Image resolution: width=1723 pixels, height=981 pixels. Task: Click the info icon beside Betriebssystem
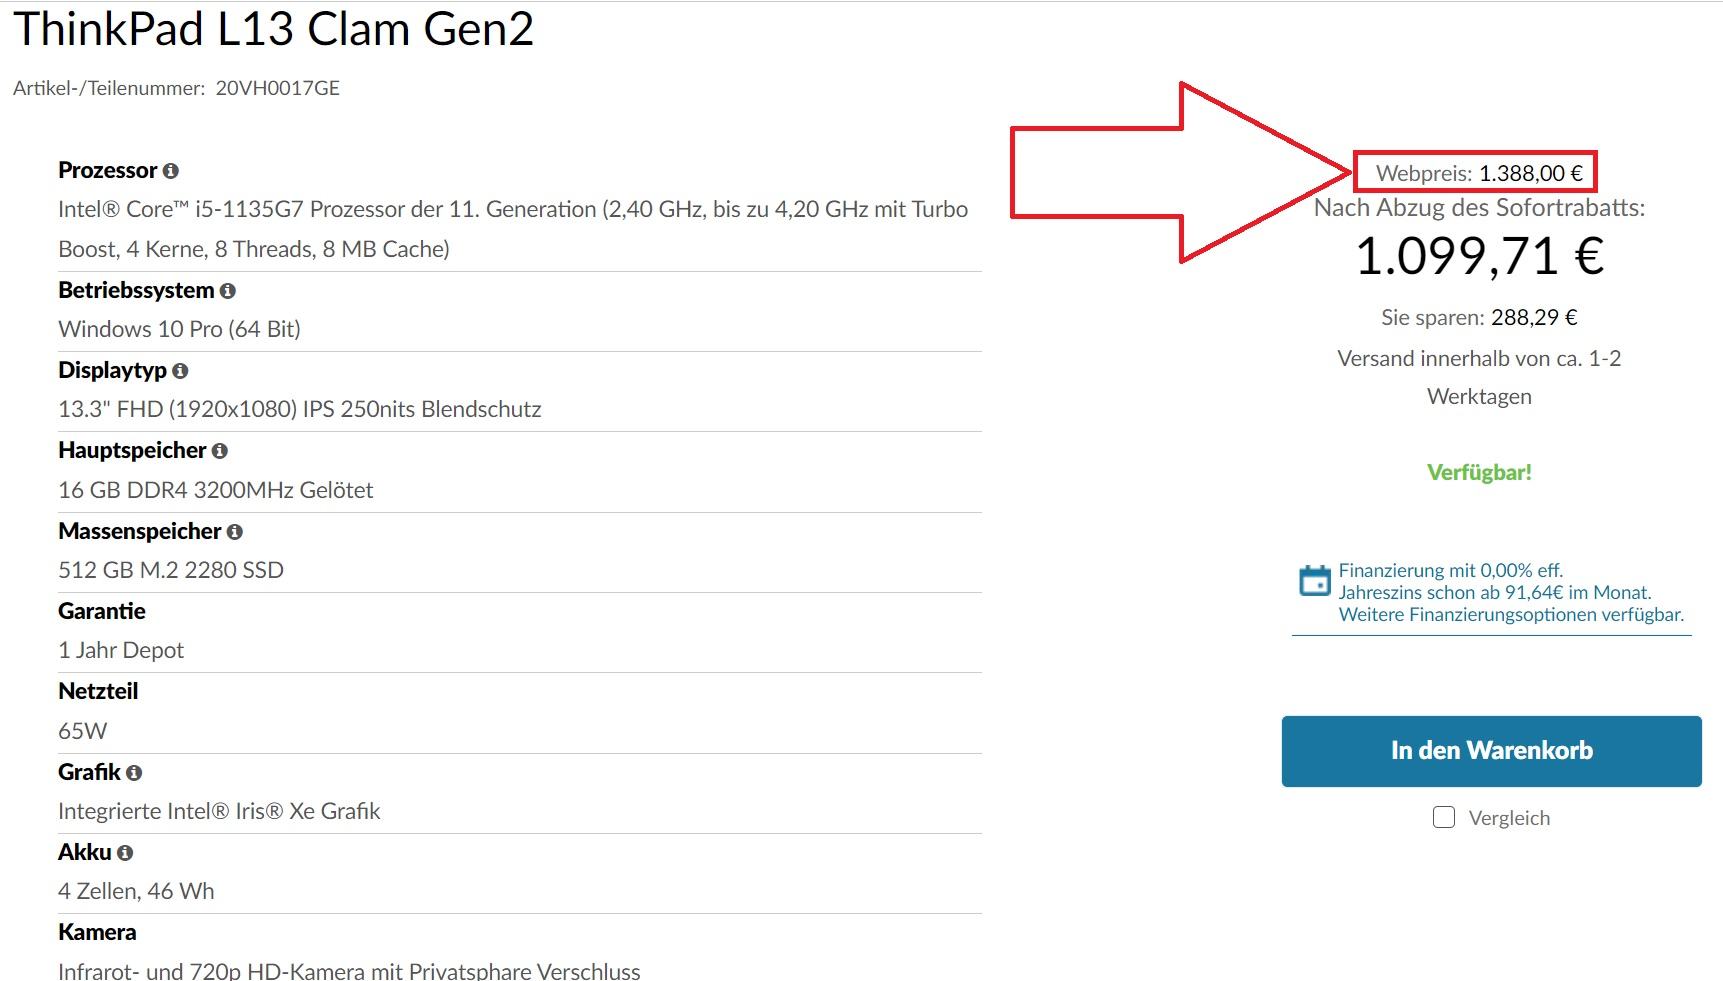click(x=228, y=291)
